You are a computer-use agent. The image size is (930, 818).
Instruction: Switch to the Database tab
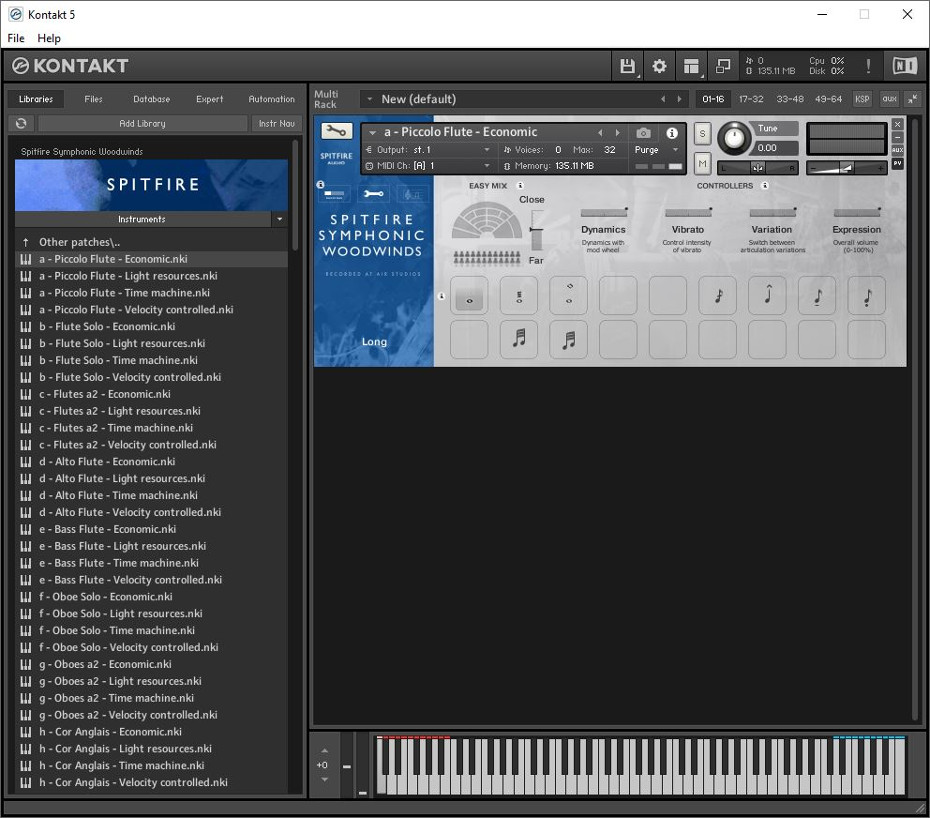[152, 99]
